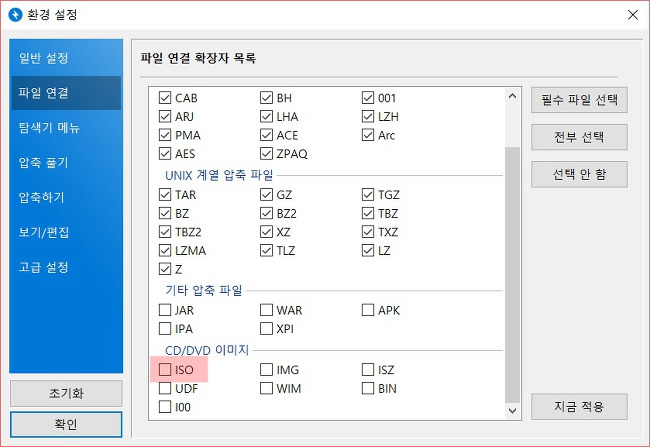This screenshot has width=650, height=447.
Task: Check the ISO extension
Action: [x=165, y=369]
